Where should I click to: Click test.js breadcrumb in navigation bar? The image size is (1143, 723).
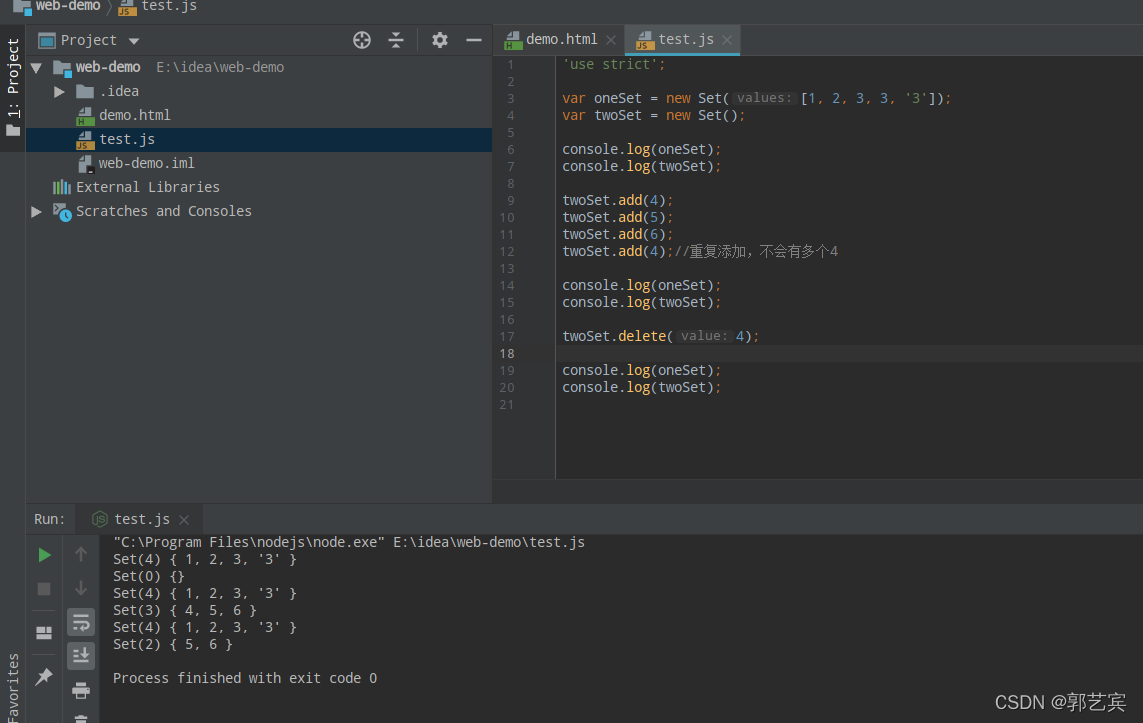(x=158, y=7)
